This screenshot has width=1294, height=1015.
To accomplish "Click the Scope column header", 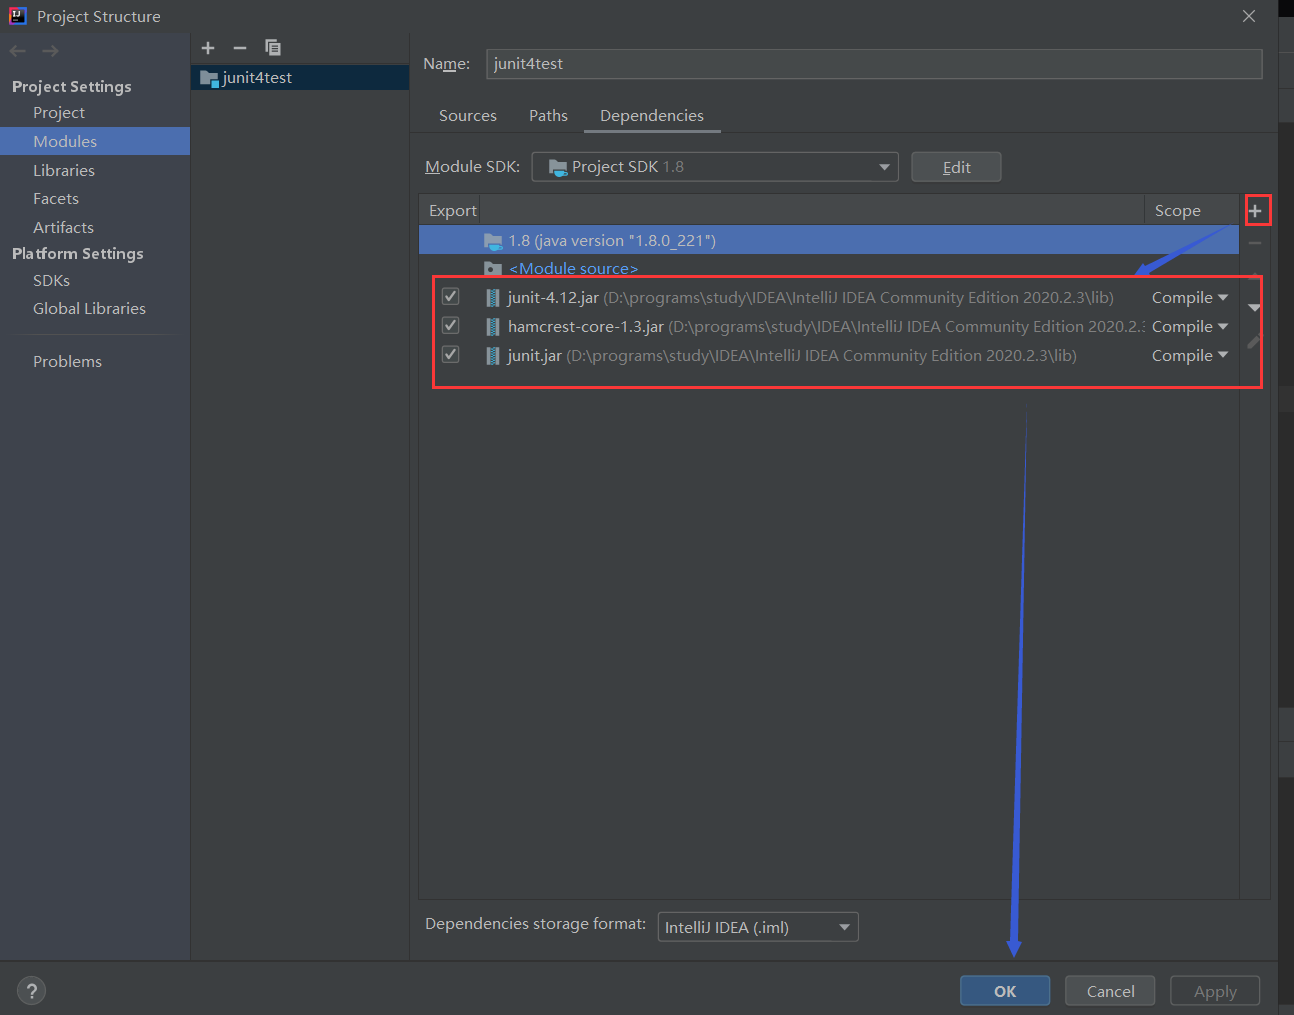I will (x=1178, y=211).
